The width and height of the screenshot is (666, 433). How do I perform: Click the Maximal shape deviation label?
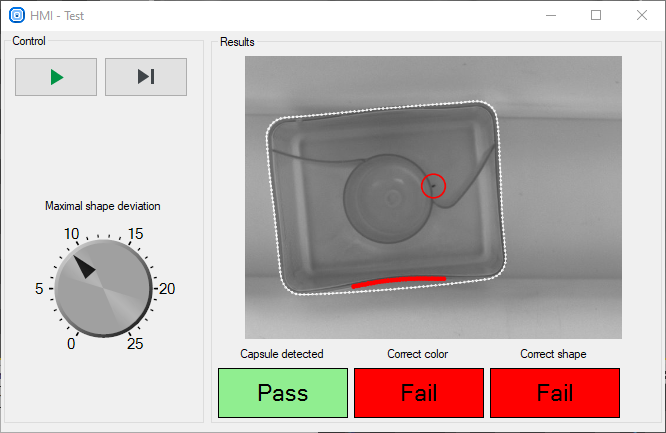[102, 206]
